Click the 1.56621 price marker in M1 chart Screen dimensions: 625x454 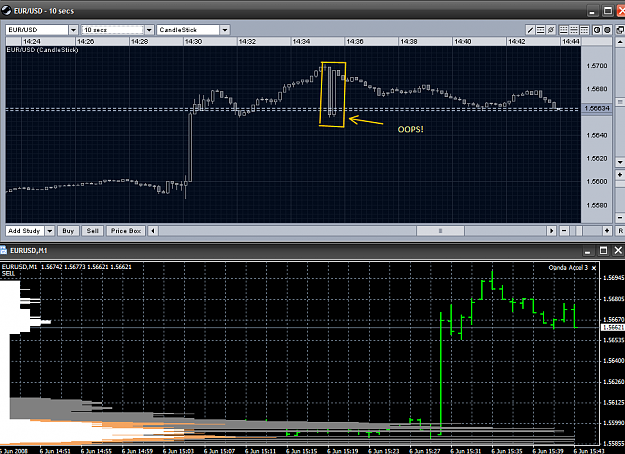(613, 327)
